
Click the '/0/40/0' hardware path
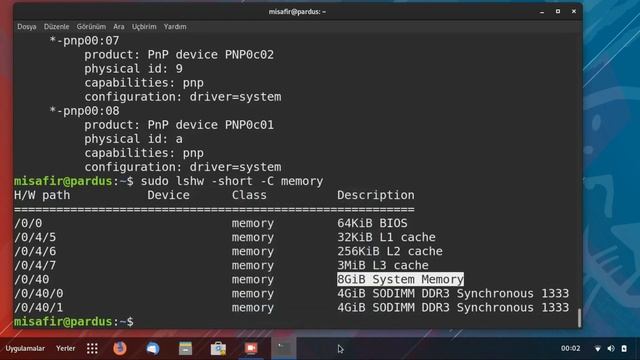[39, 293]
